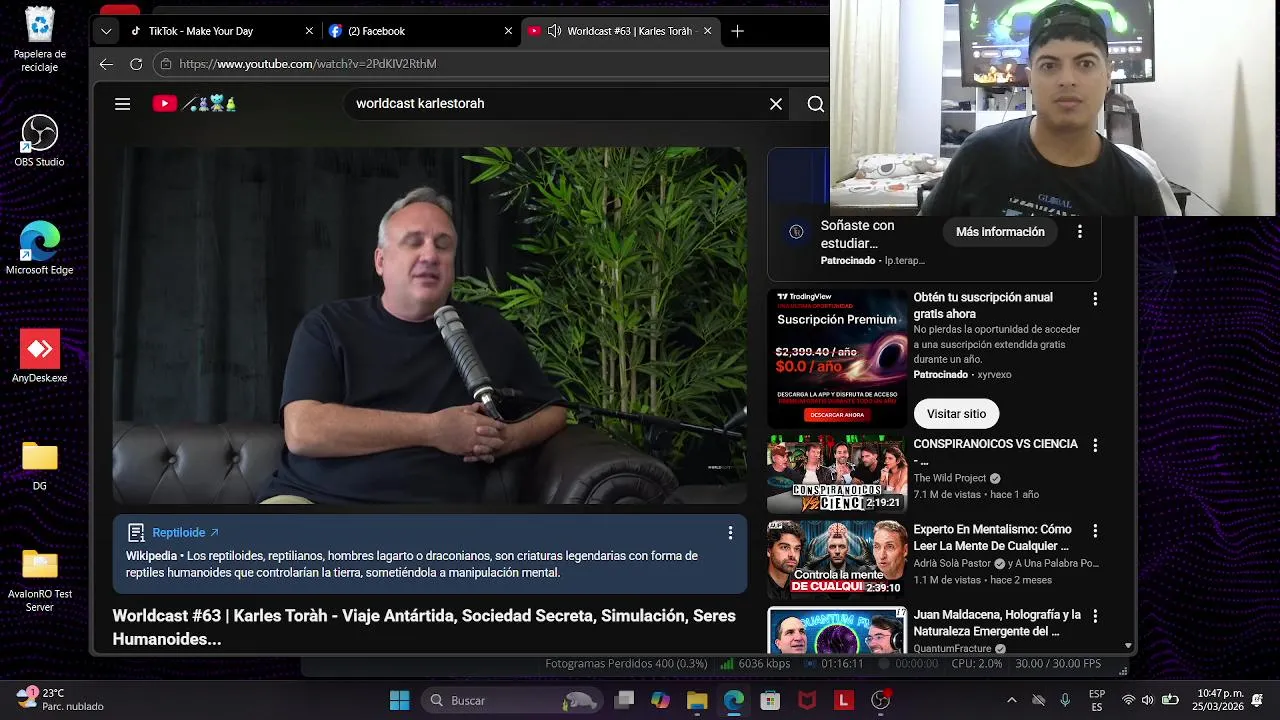Open Juan Maldacena, Holografía video title
This screenshot has height=720, width=1280.
pyautogui.click(x=997, y=623)
